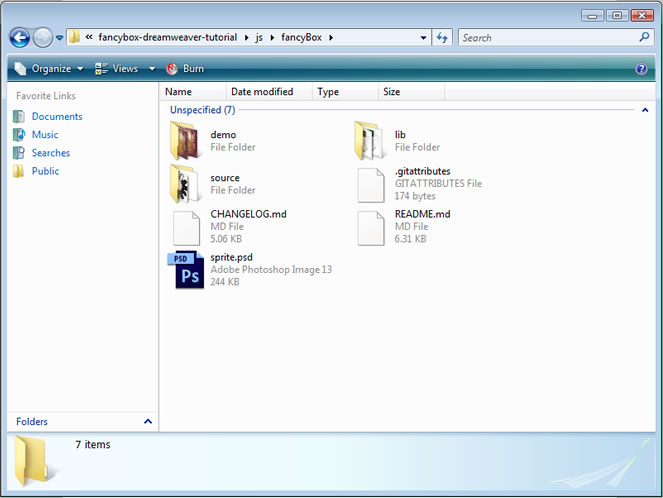The width and height of the screenshot is (663, 498).
Task: Open the demo folder icon
Action: tap(186, 141)
